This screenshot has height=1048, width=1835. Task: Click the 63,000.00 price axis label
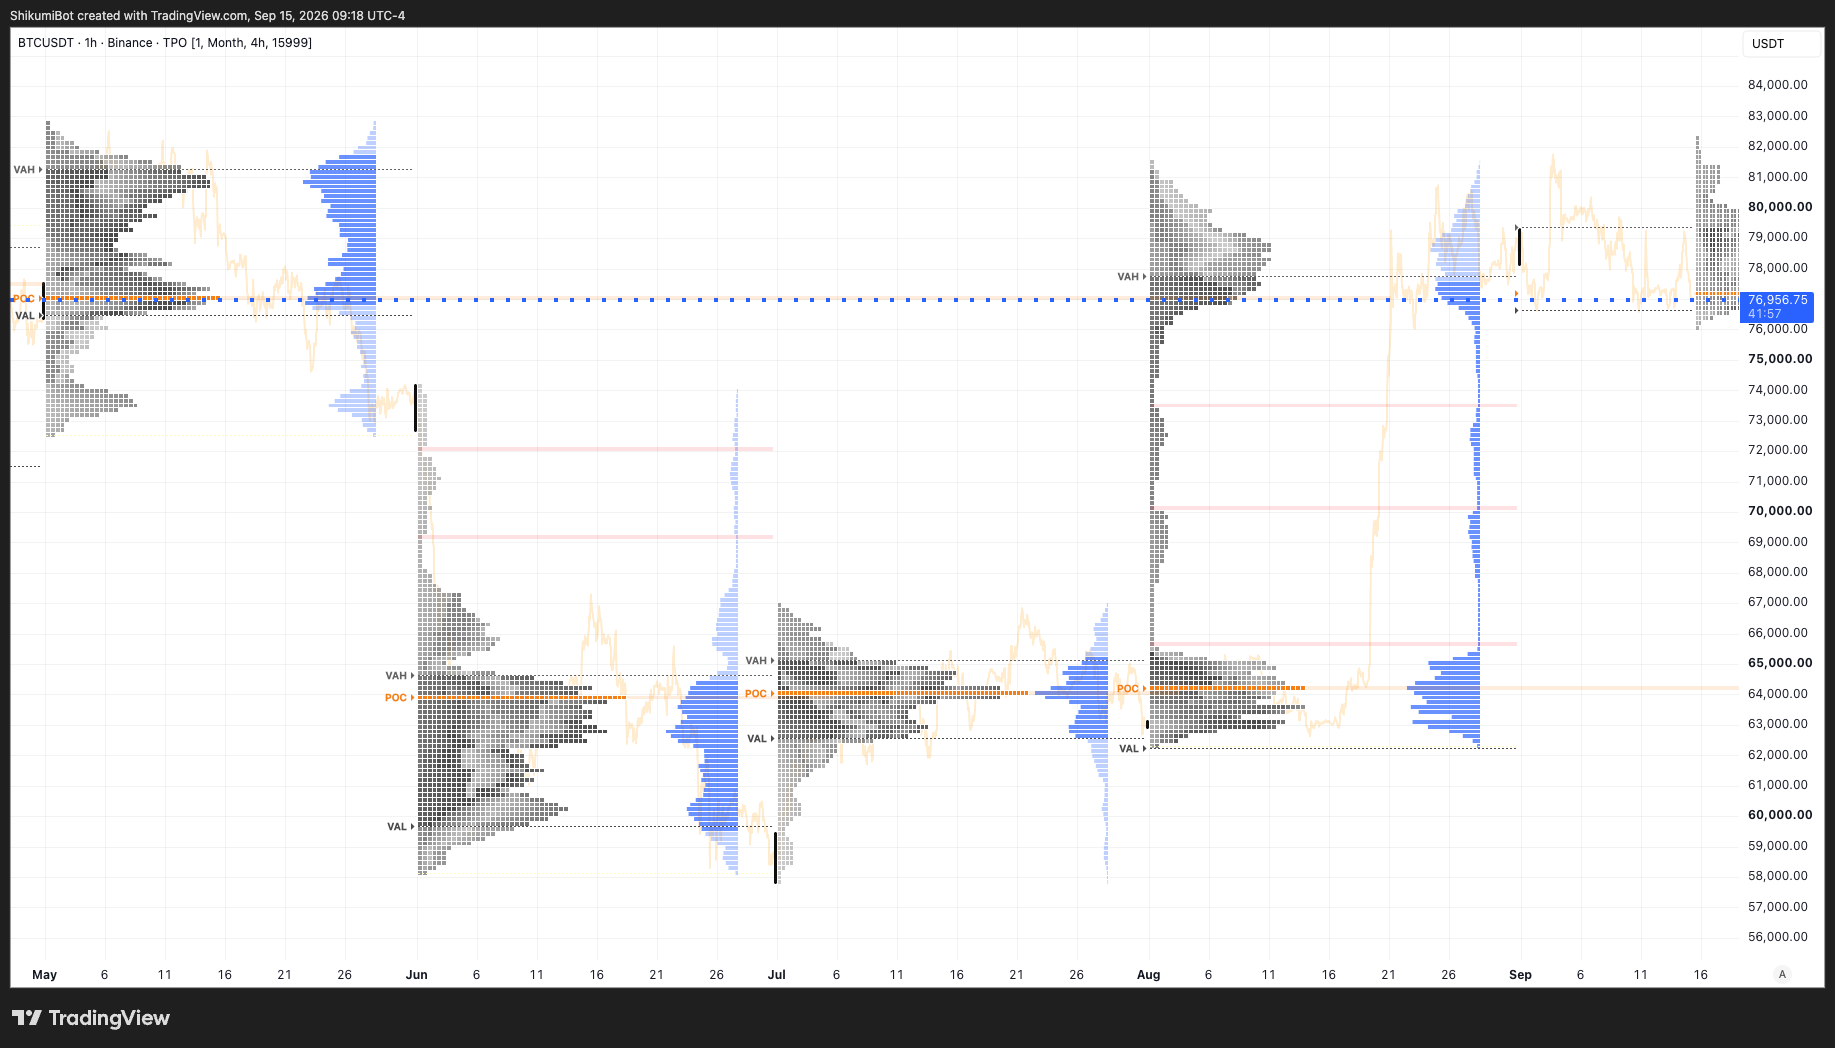tap(1778, 724)
